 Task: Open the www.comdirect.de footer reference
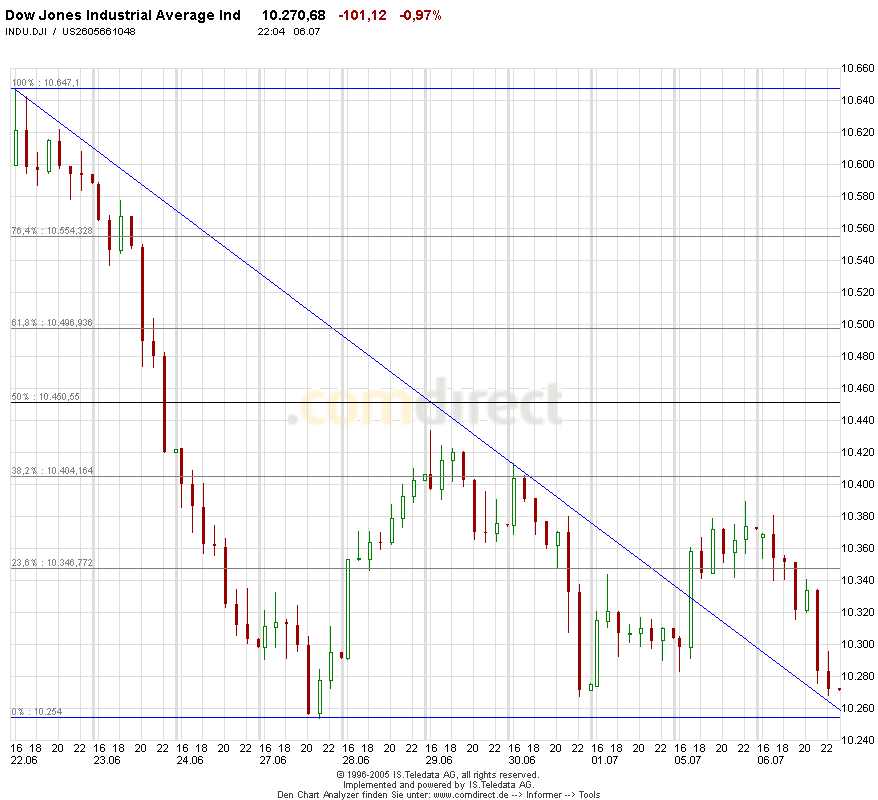[x=471, y=795]
